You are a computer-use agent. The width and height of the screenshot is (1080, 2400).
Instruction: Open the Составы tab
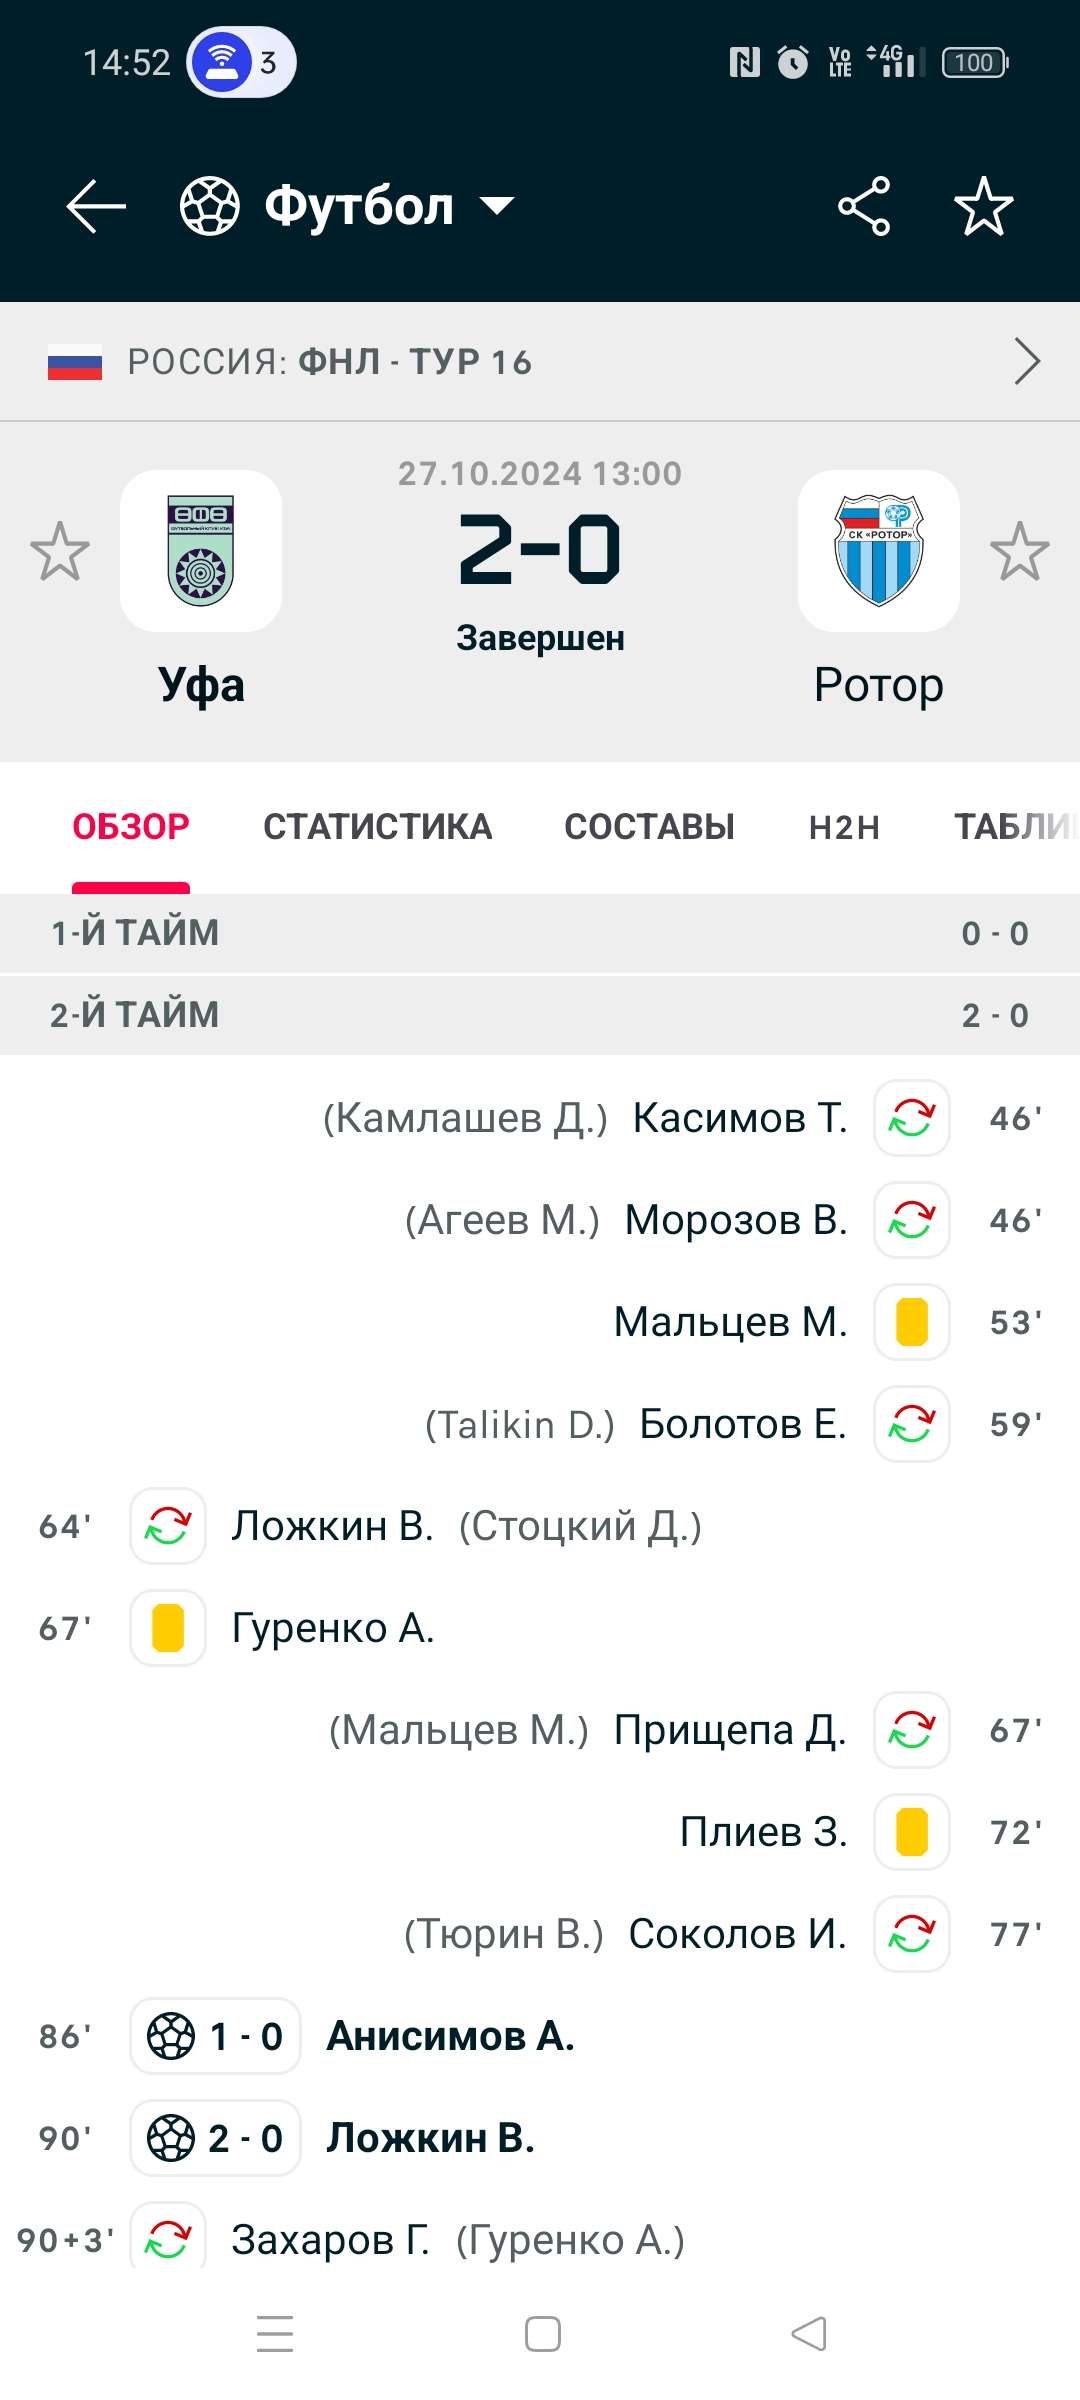[x=649, y=827]
